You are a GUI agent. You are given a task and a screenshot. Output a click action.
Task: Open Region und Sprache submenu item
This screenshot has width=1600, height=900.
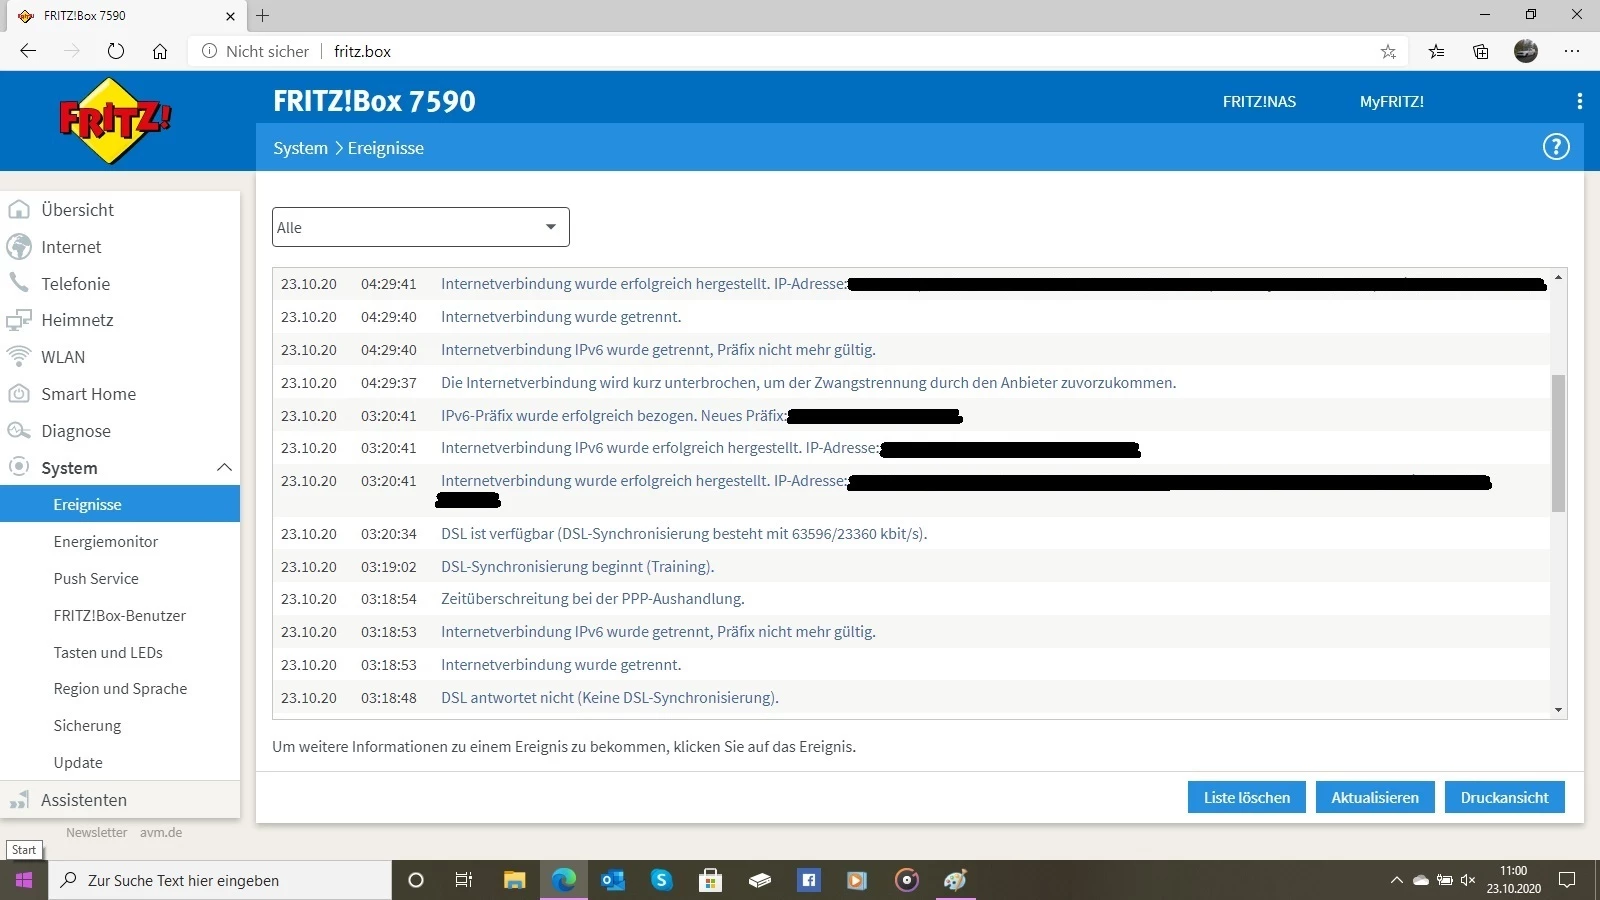pyautogui.click(x=120, y=689)
